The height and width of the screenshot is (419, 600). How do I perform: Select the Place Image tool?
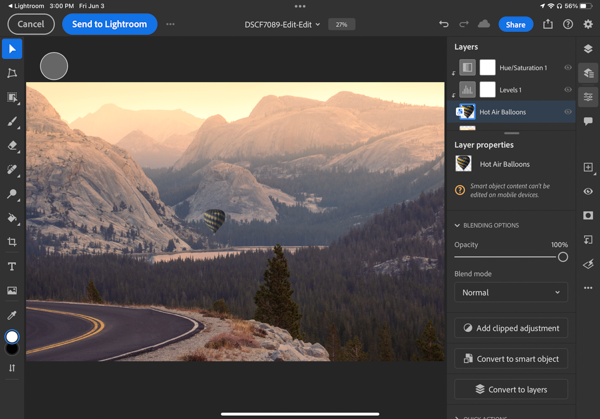point(12,290)
